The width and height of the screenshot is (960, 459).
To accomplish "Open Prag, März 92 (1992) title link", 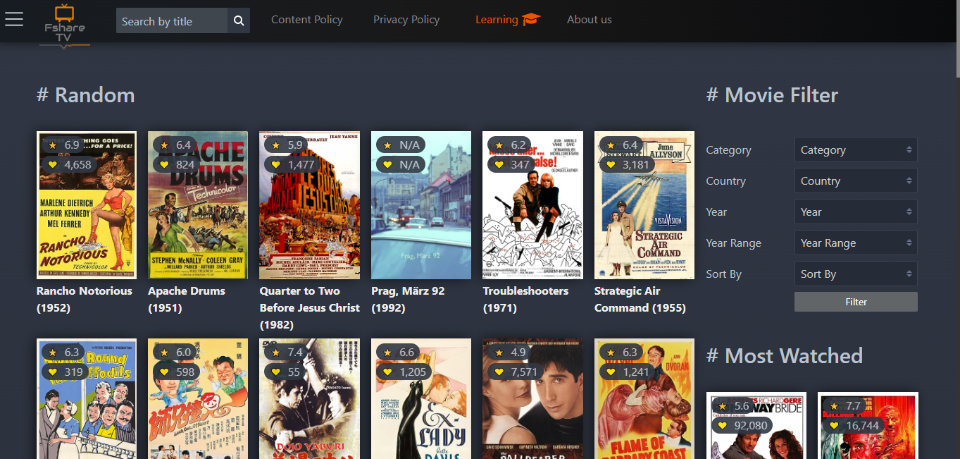I will pyautogui.click(x=408, y=299).
